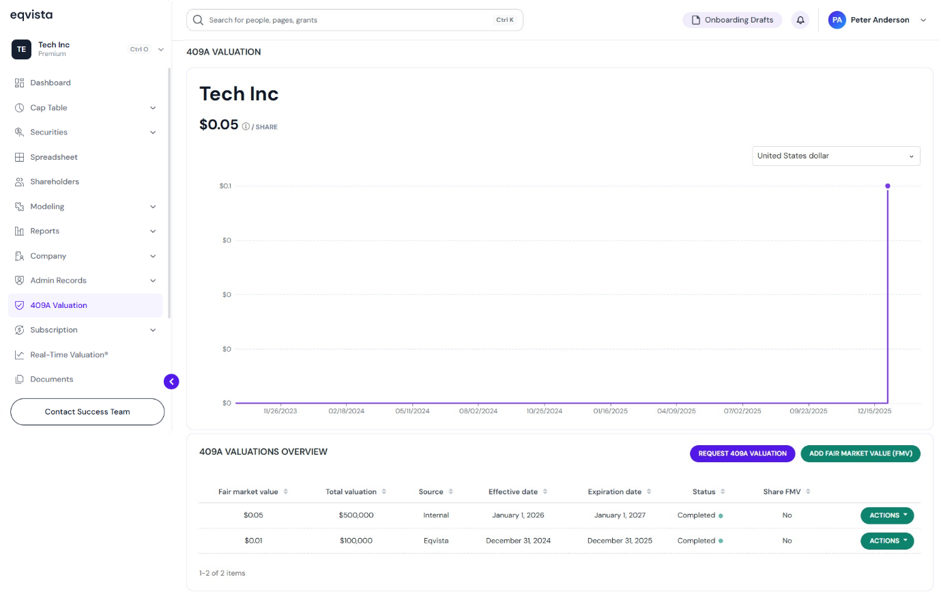Click the Documents icon in sidebar
The height and width of the screenshot is (594, 939).
pyautogui.click(x=19, y=379)
